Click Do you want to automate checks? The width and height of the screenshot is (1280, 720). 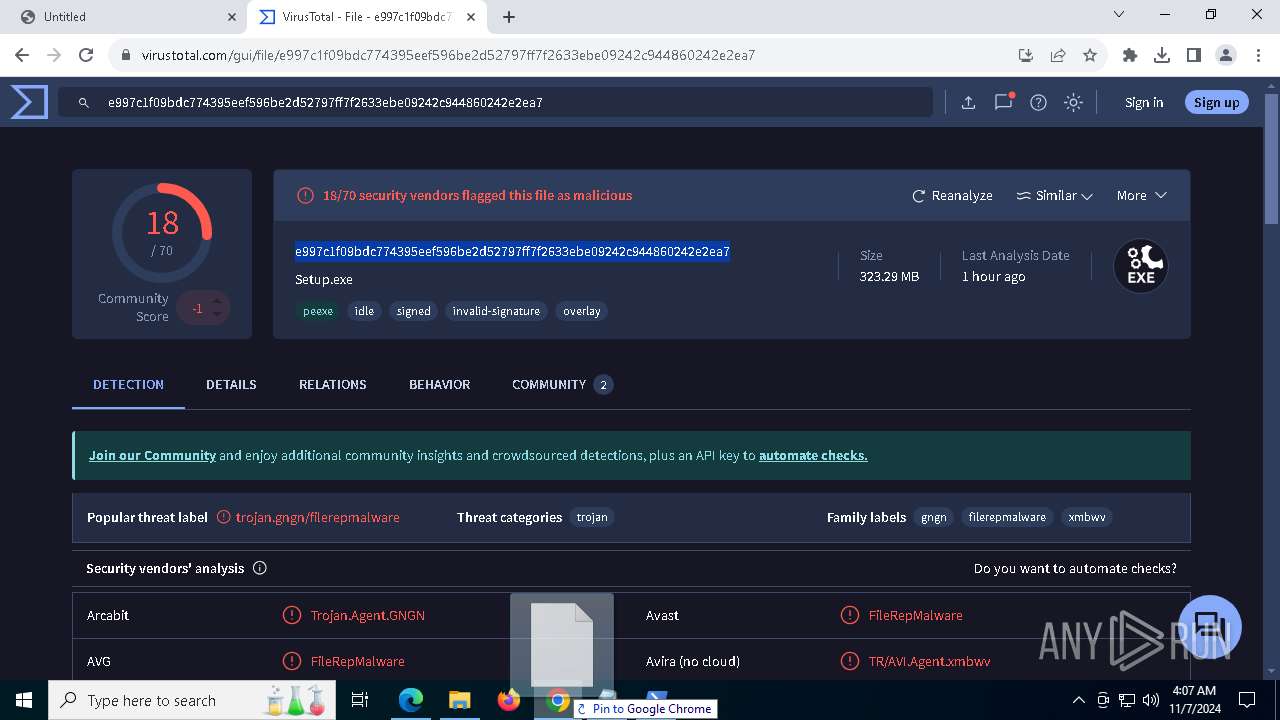click(1075, 568)
